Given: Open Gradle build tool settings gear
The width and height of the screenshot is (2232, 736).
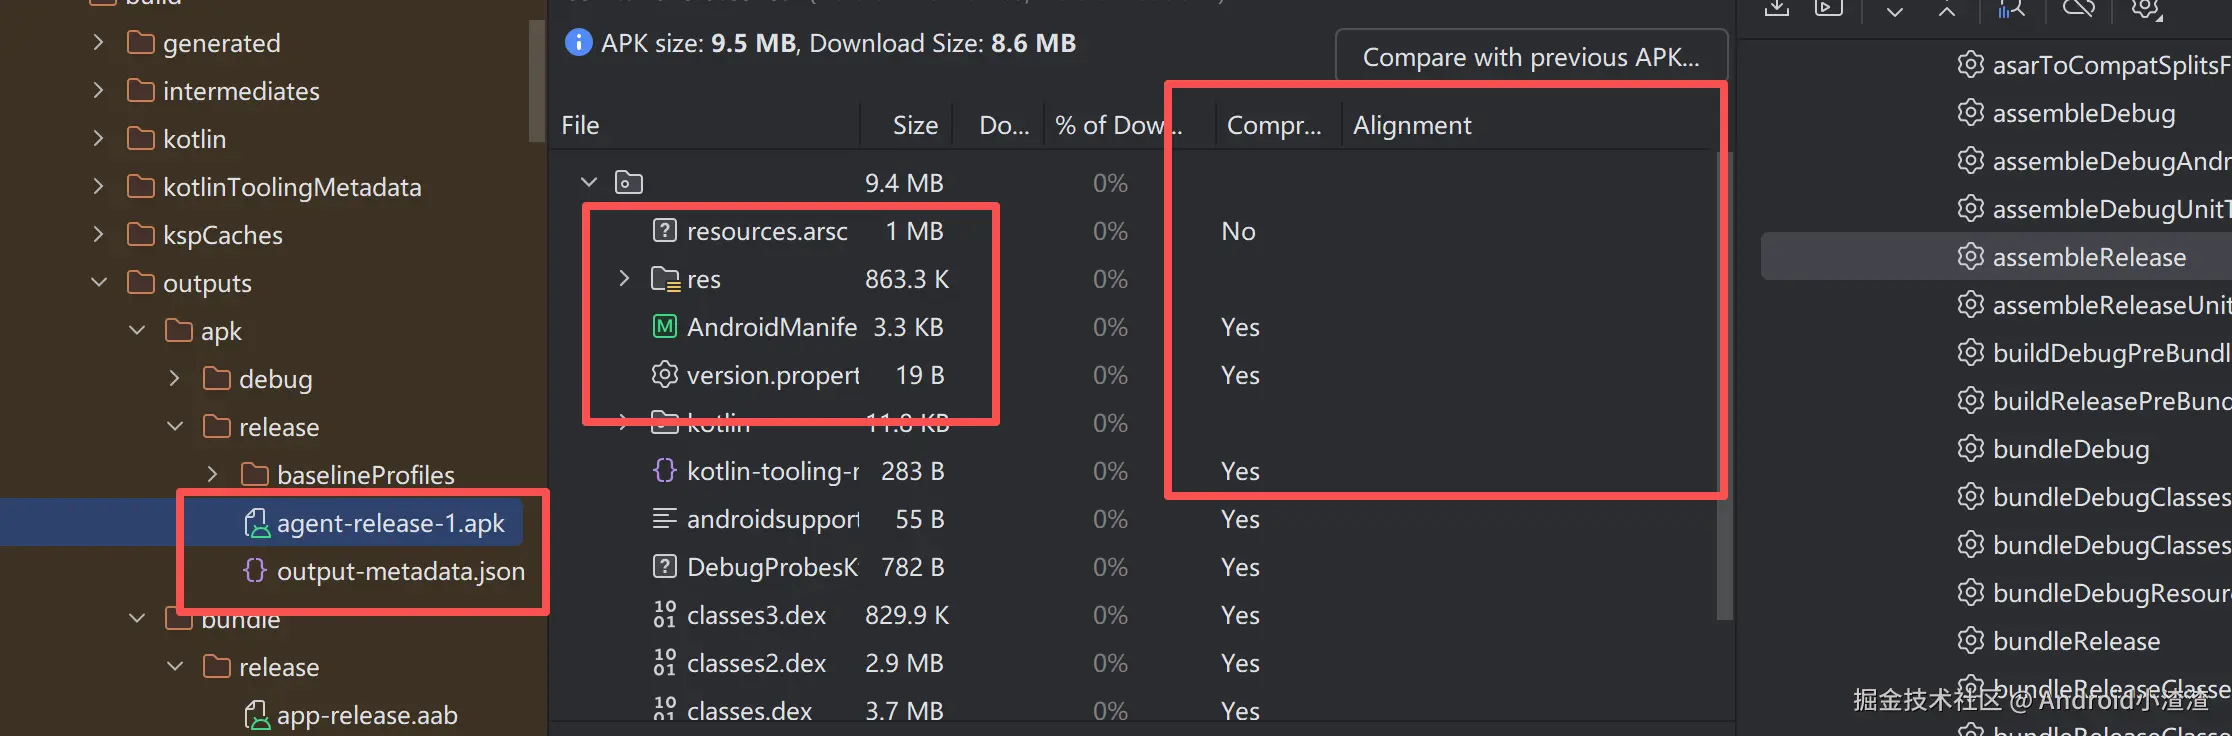Looking at the screenshot, I should (x=2144, y=9).
